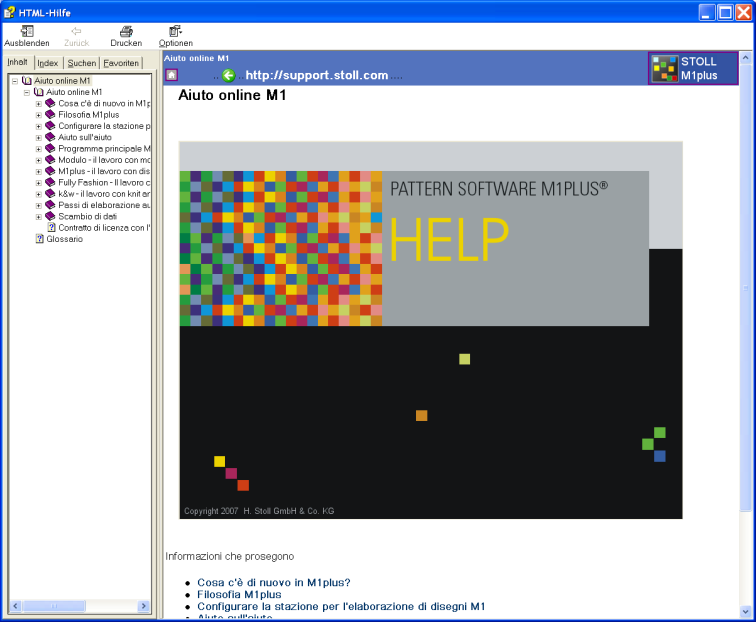Switch to the Index tab

click(x=47, y=63)
